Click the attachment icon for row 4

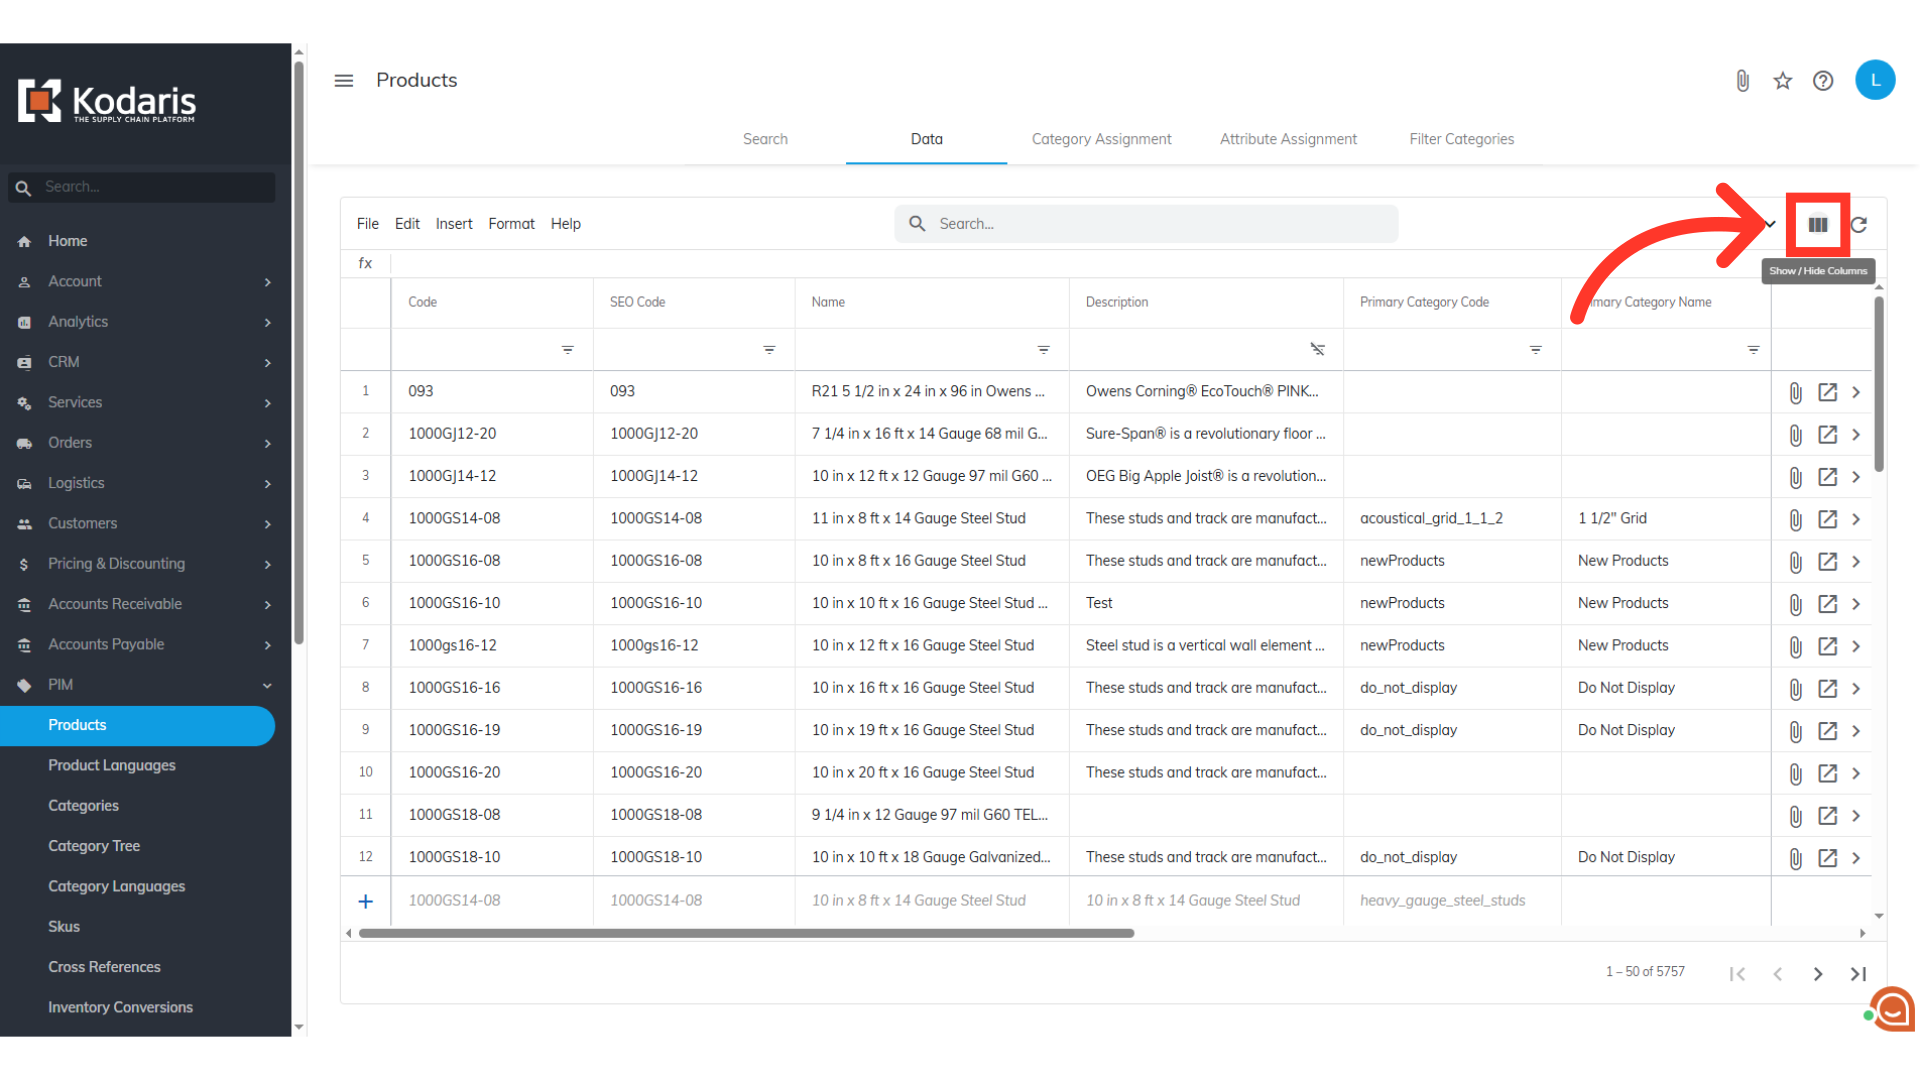pos(1795,519)
